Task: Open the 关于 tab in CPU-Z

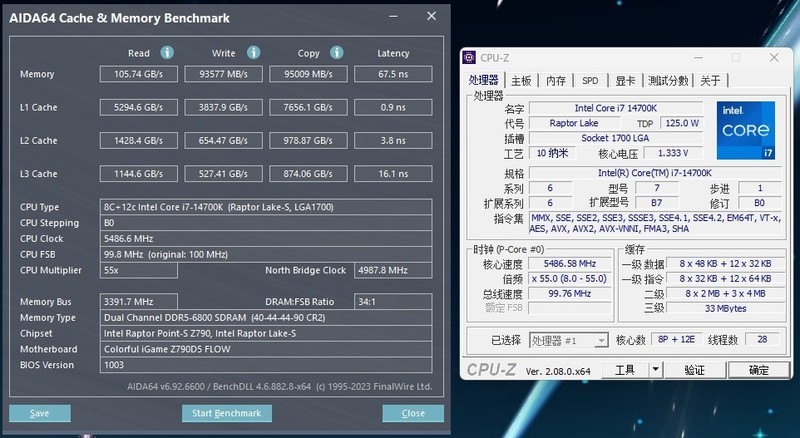Action: coord(710,81)
